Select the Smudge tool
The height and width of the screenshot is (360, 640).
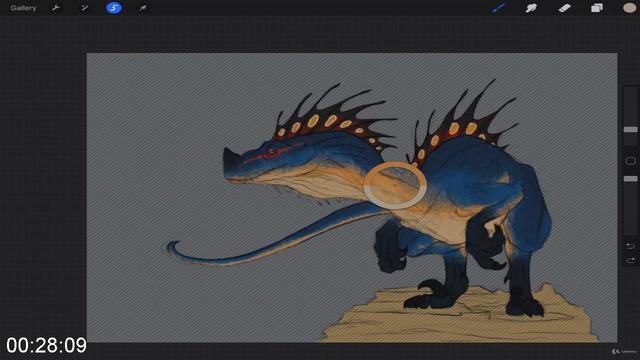coord(531,8)
